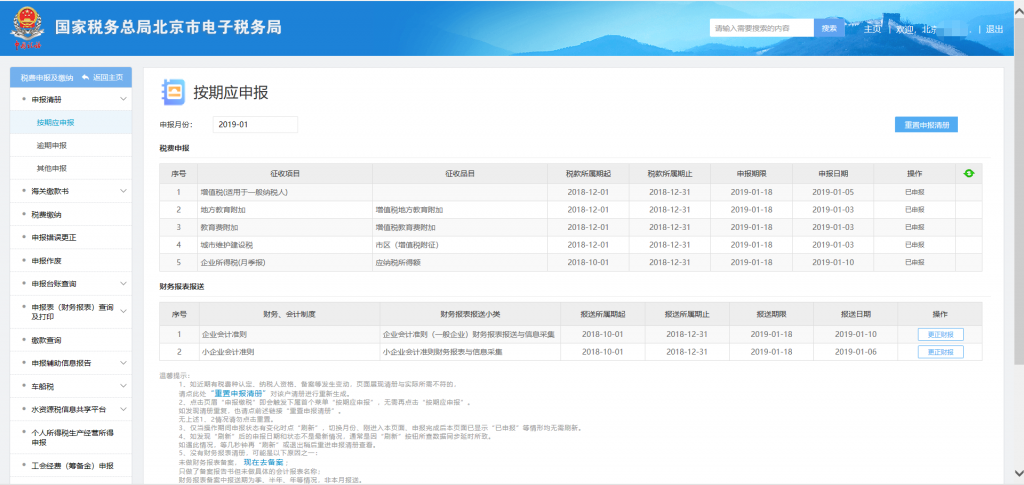
Task: Open the 申报作废 menu item
Action: click(x=71, y=260)
